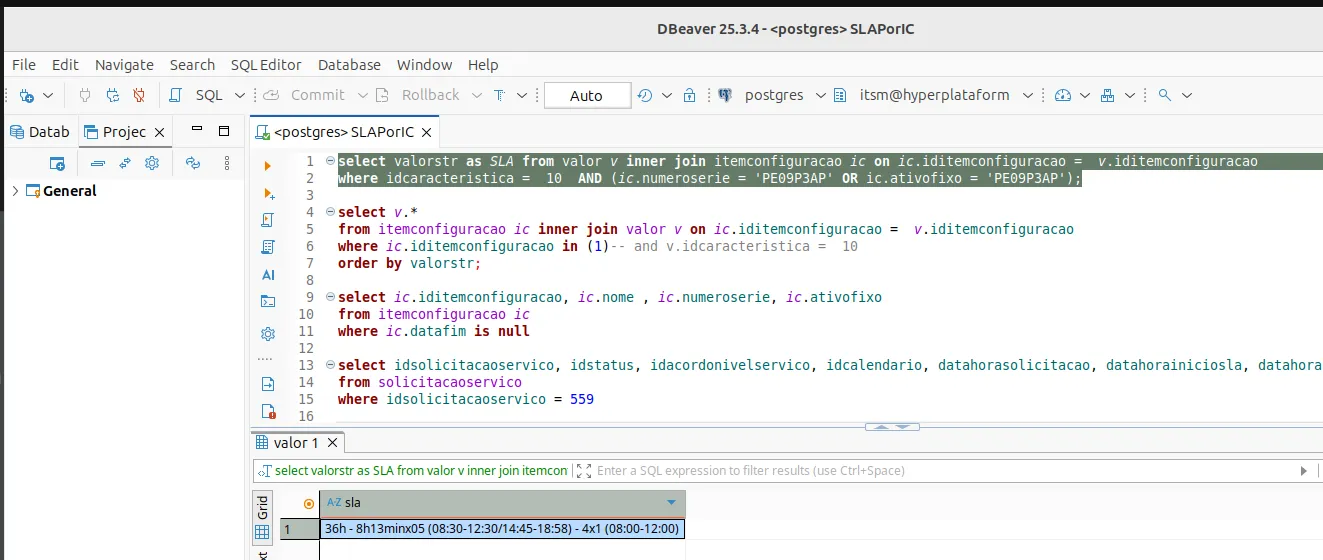This screenshot has width=1323, height=560.
Task: Click the refresh icon in Projects panel
Action: point(193,163)
